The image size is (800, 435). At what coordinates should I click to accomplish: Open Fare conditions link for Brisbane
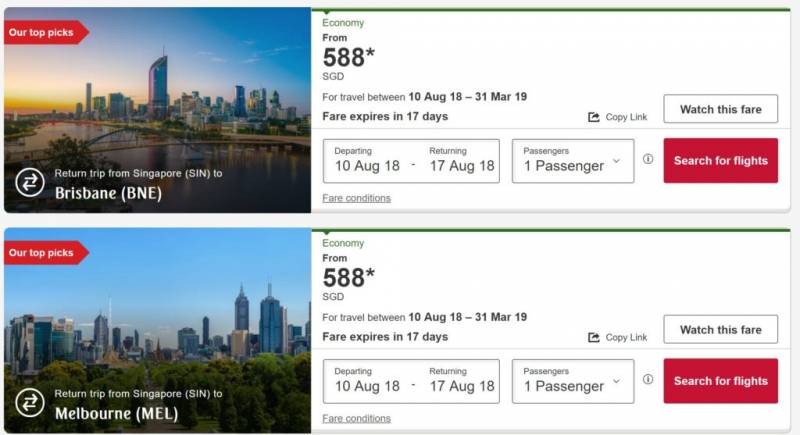pyautogui.click(x=356, y=198)
